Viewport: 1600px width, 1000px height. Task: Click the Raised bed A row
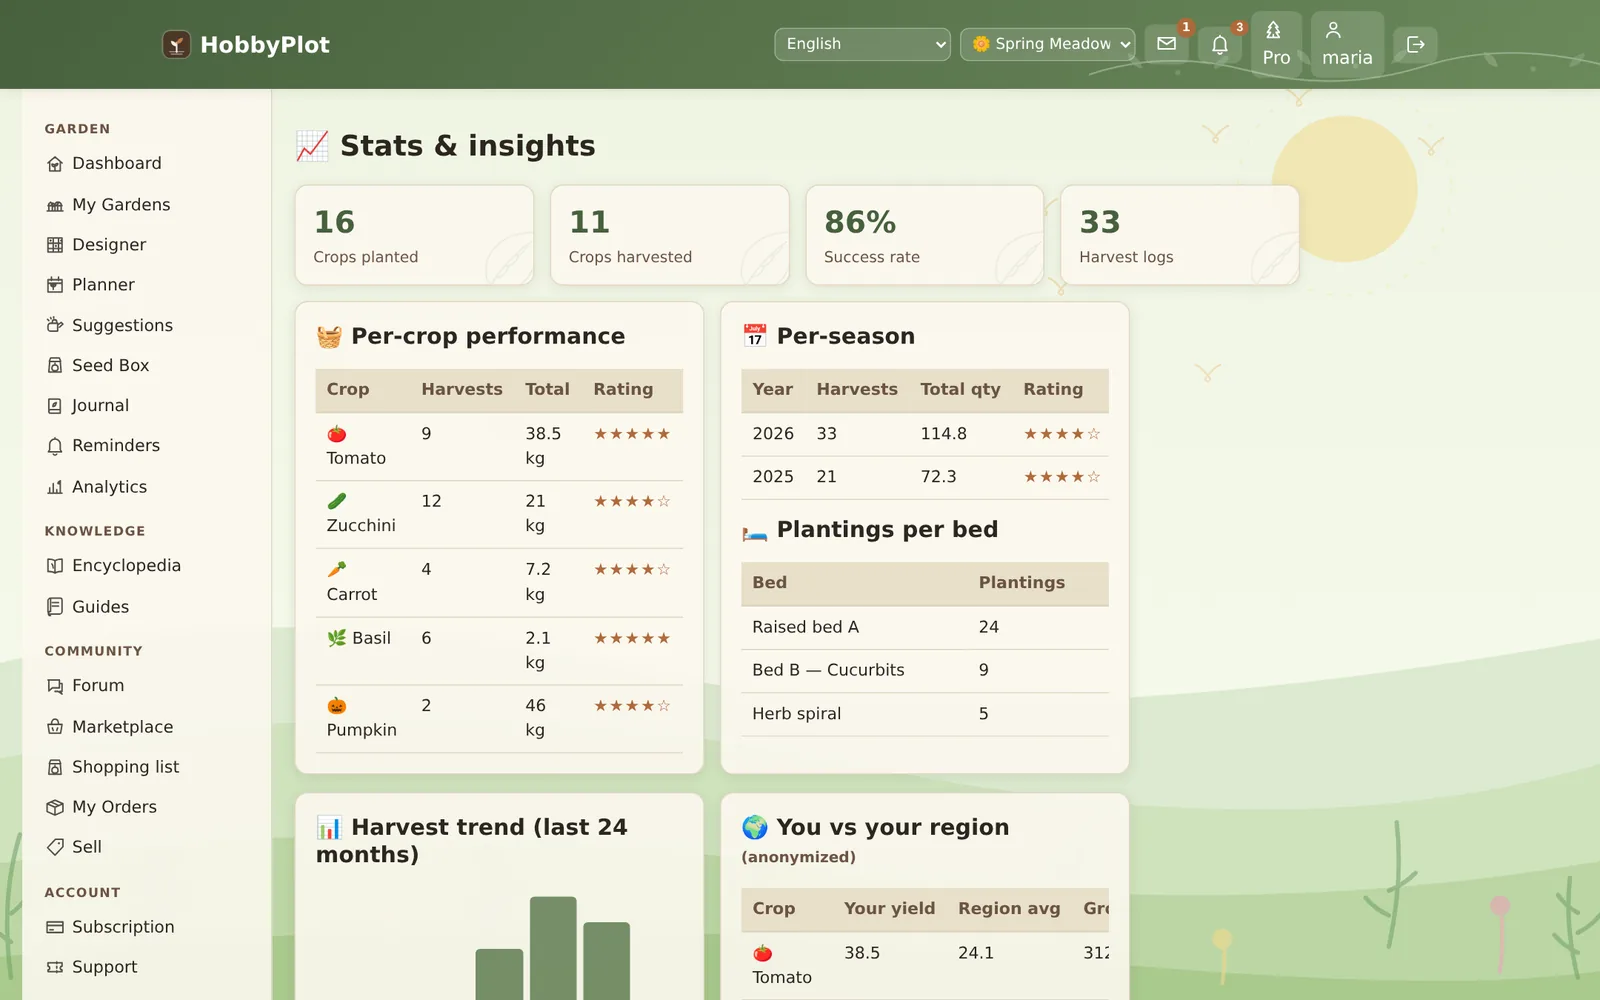(925, 627)
